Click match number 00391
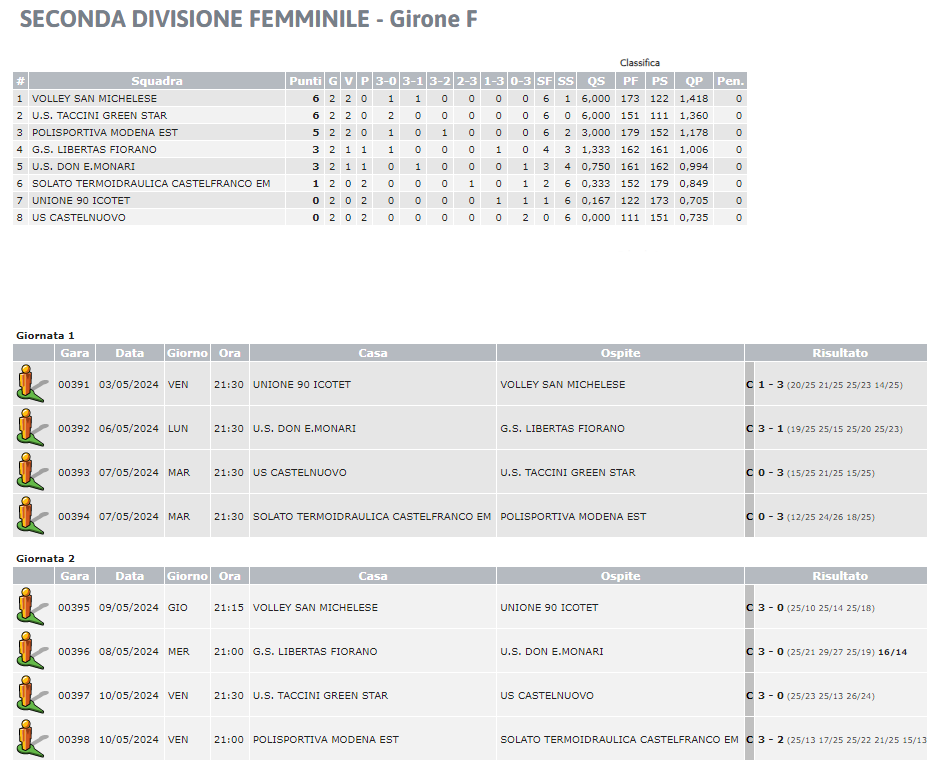 tap(74, 384)
